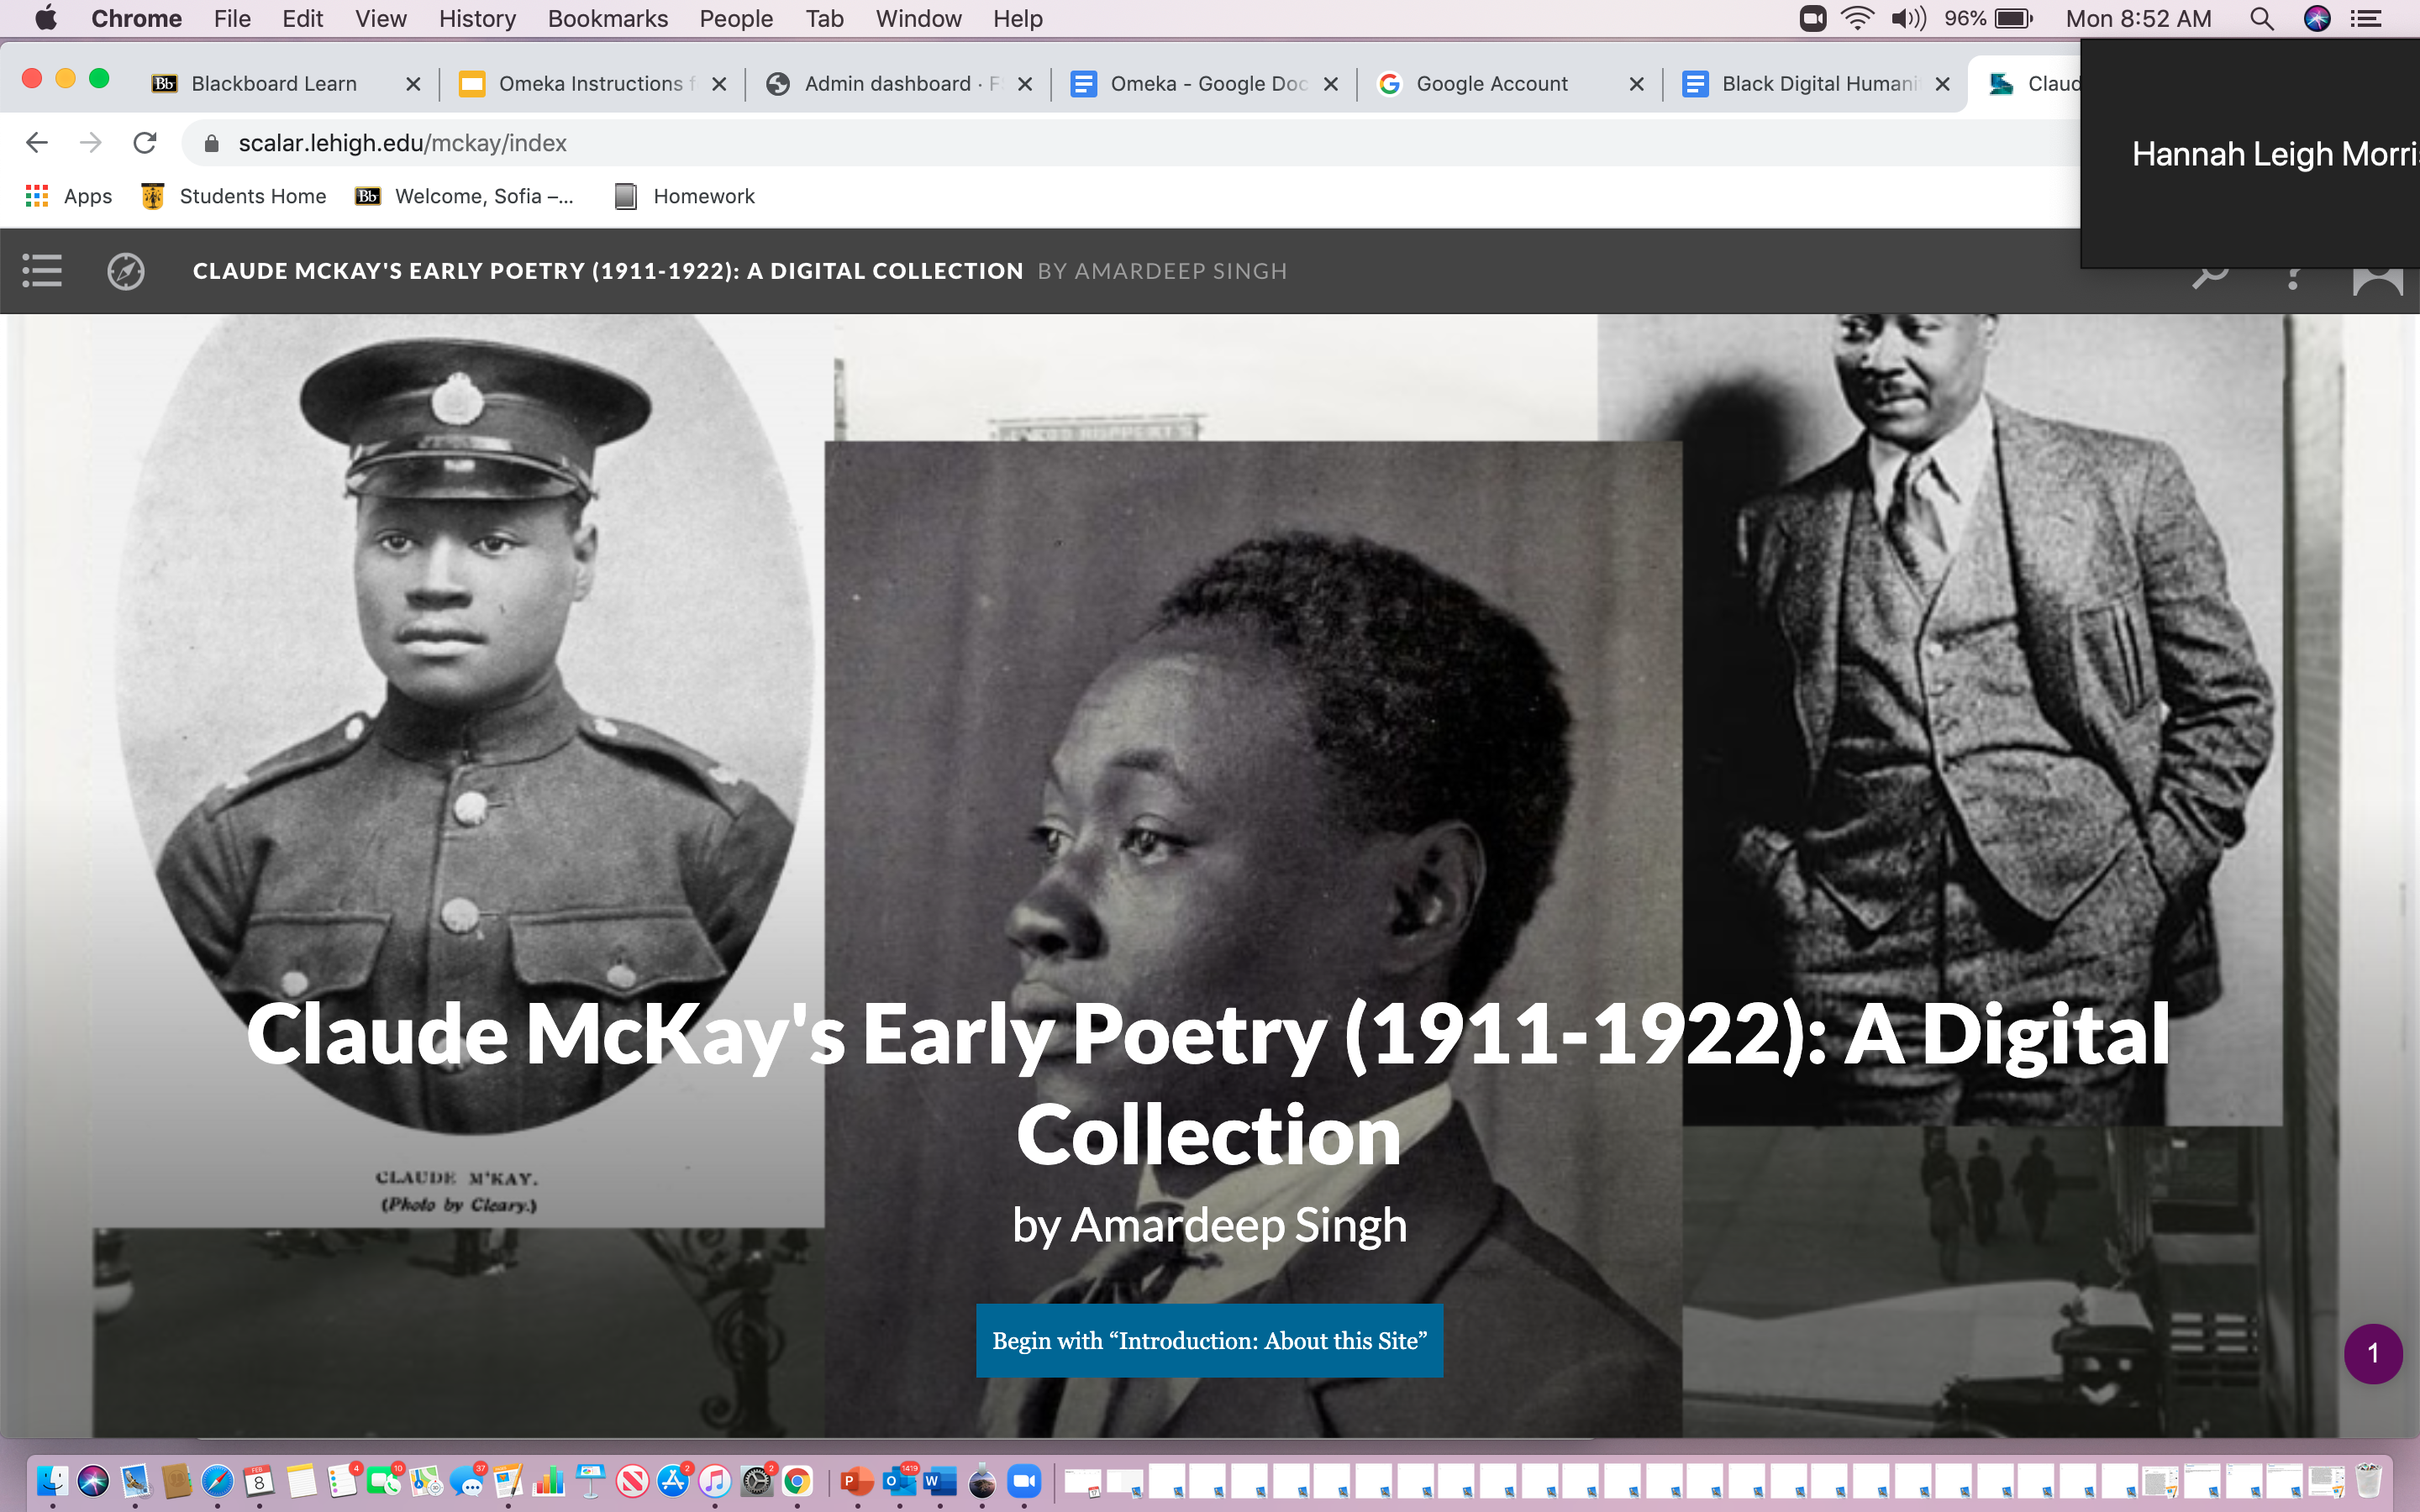2420x1512 pixels.
Task: Open the History menu
Action: point(477,18)
